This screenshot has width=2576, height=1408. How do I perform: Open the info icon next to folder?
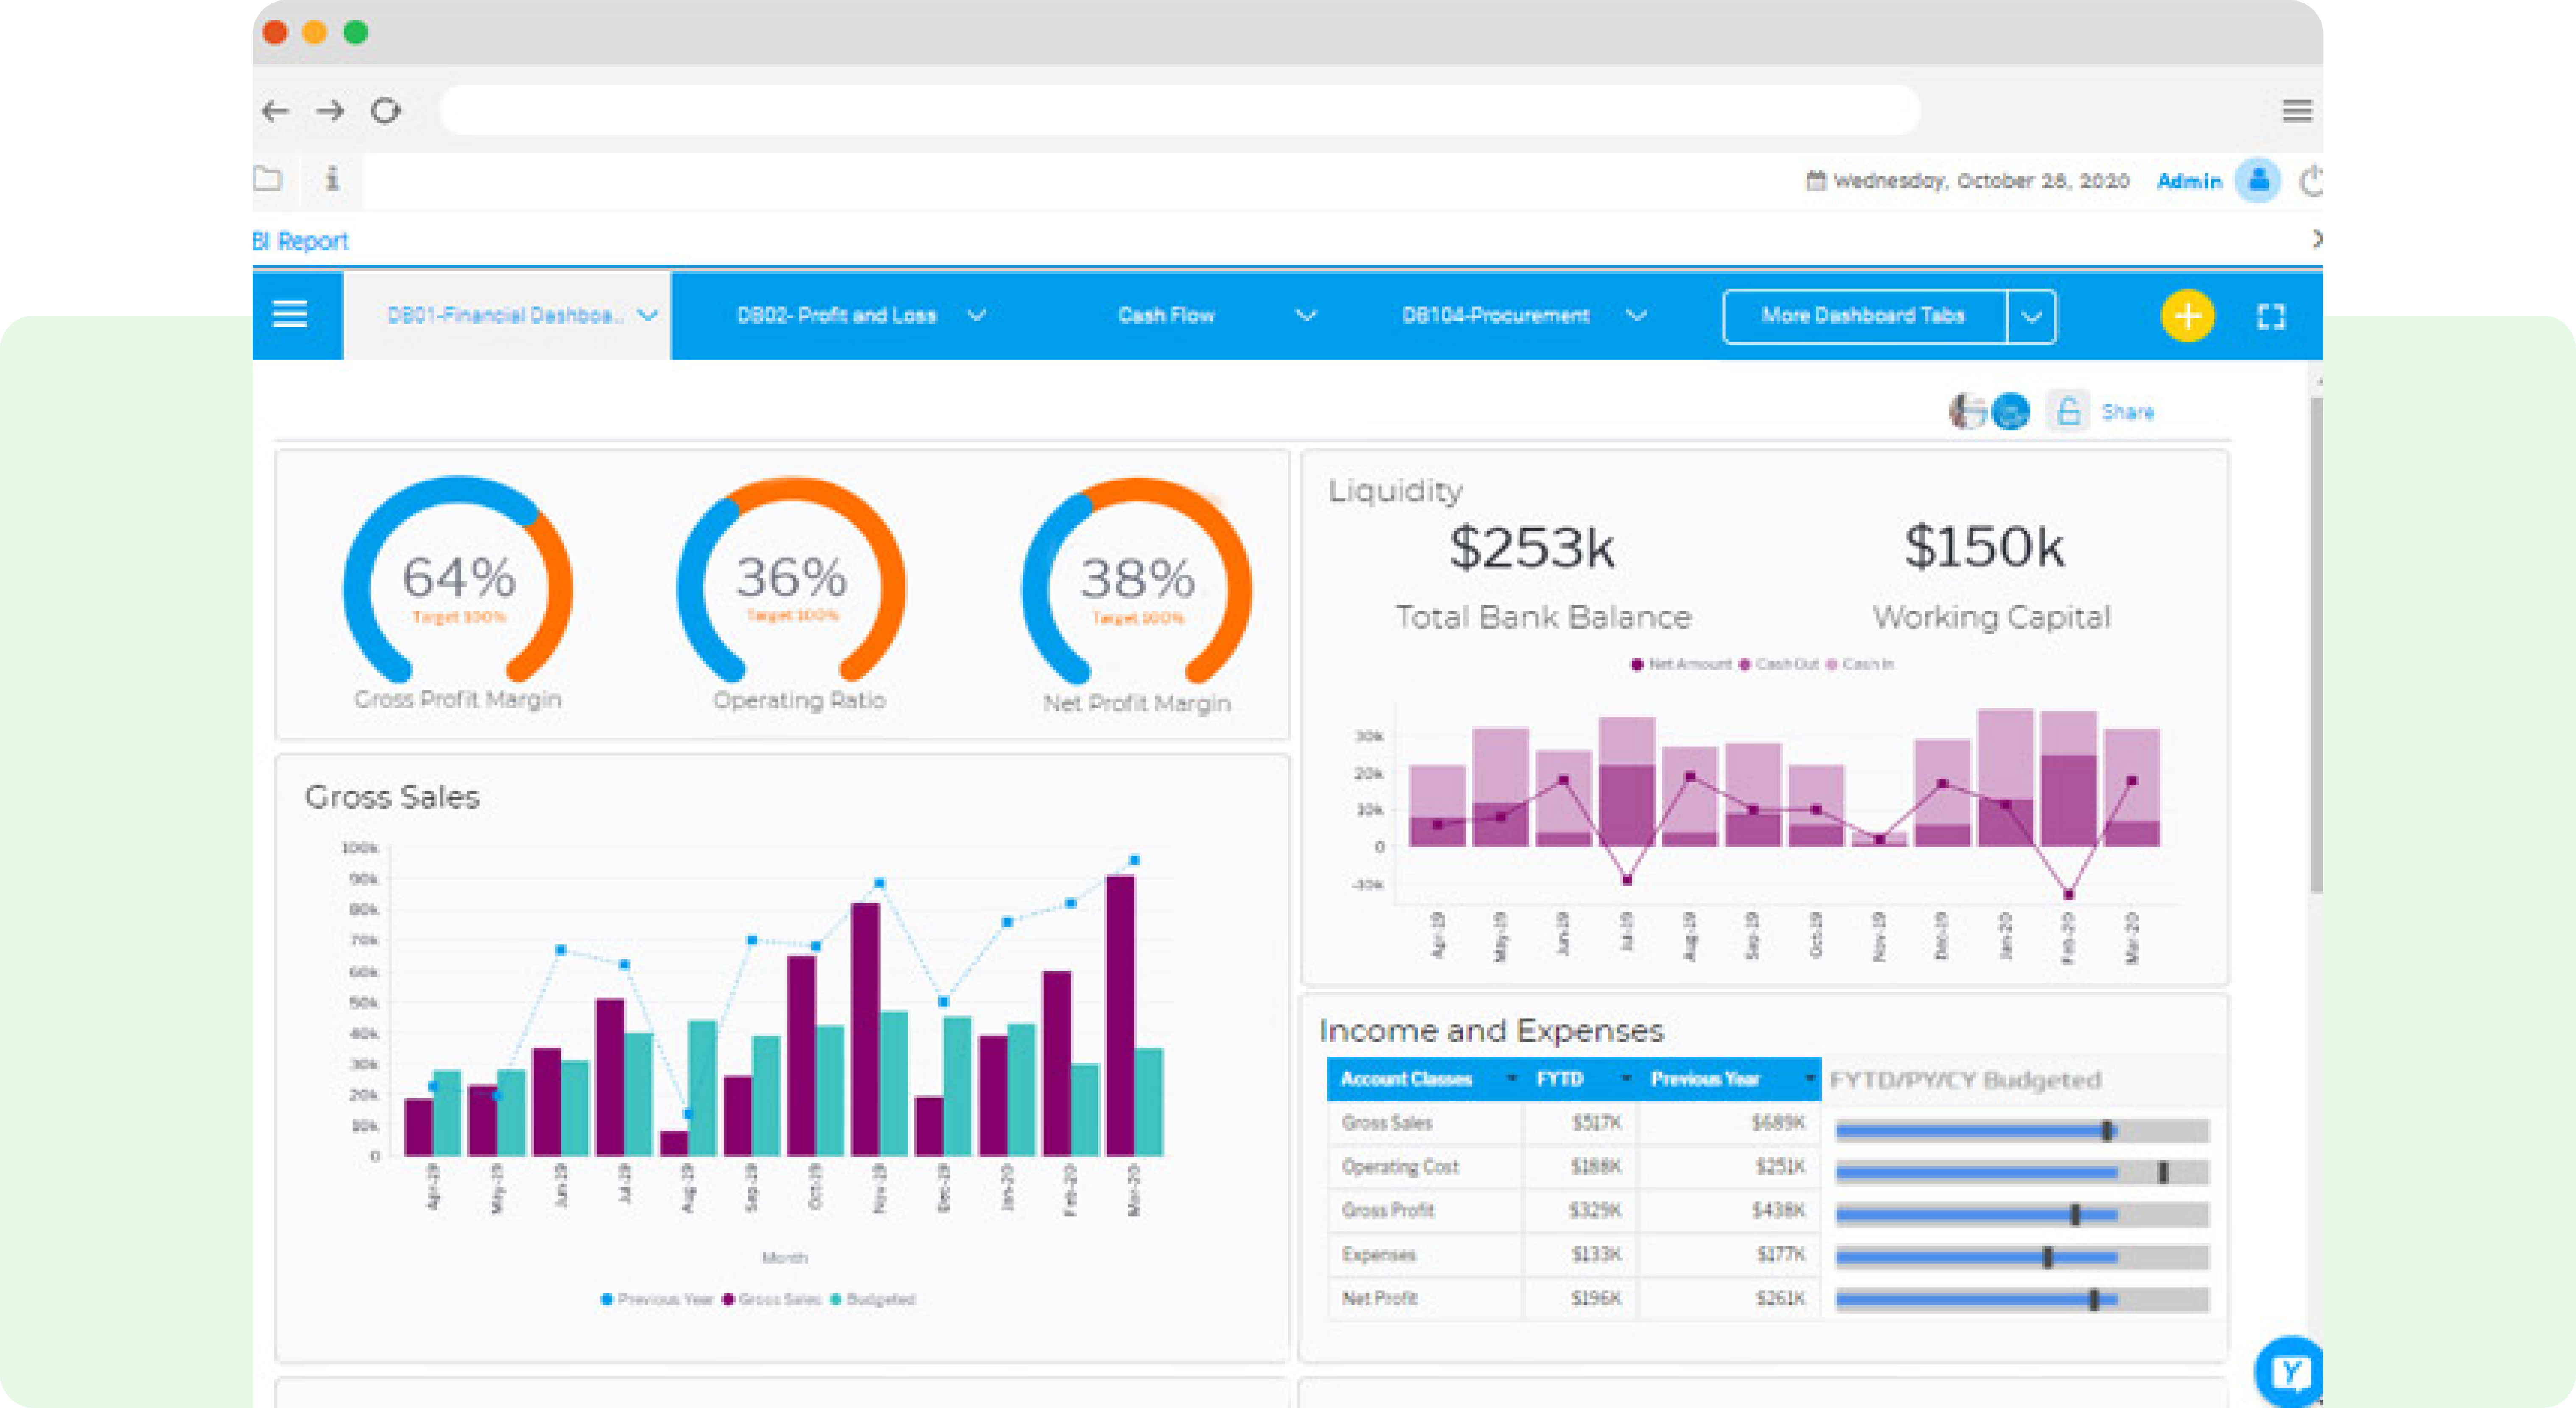click(332, 179)
